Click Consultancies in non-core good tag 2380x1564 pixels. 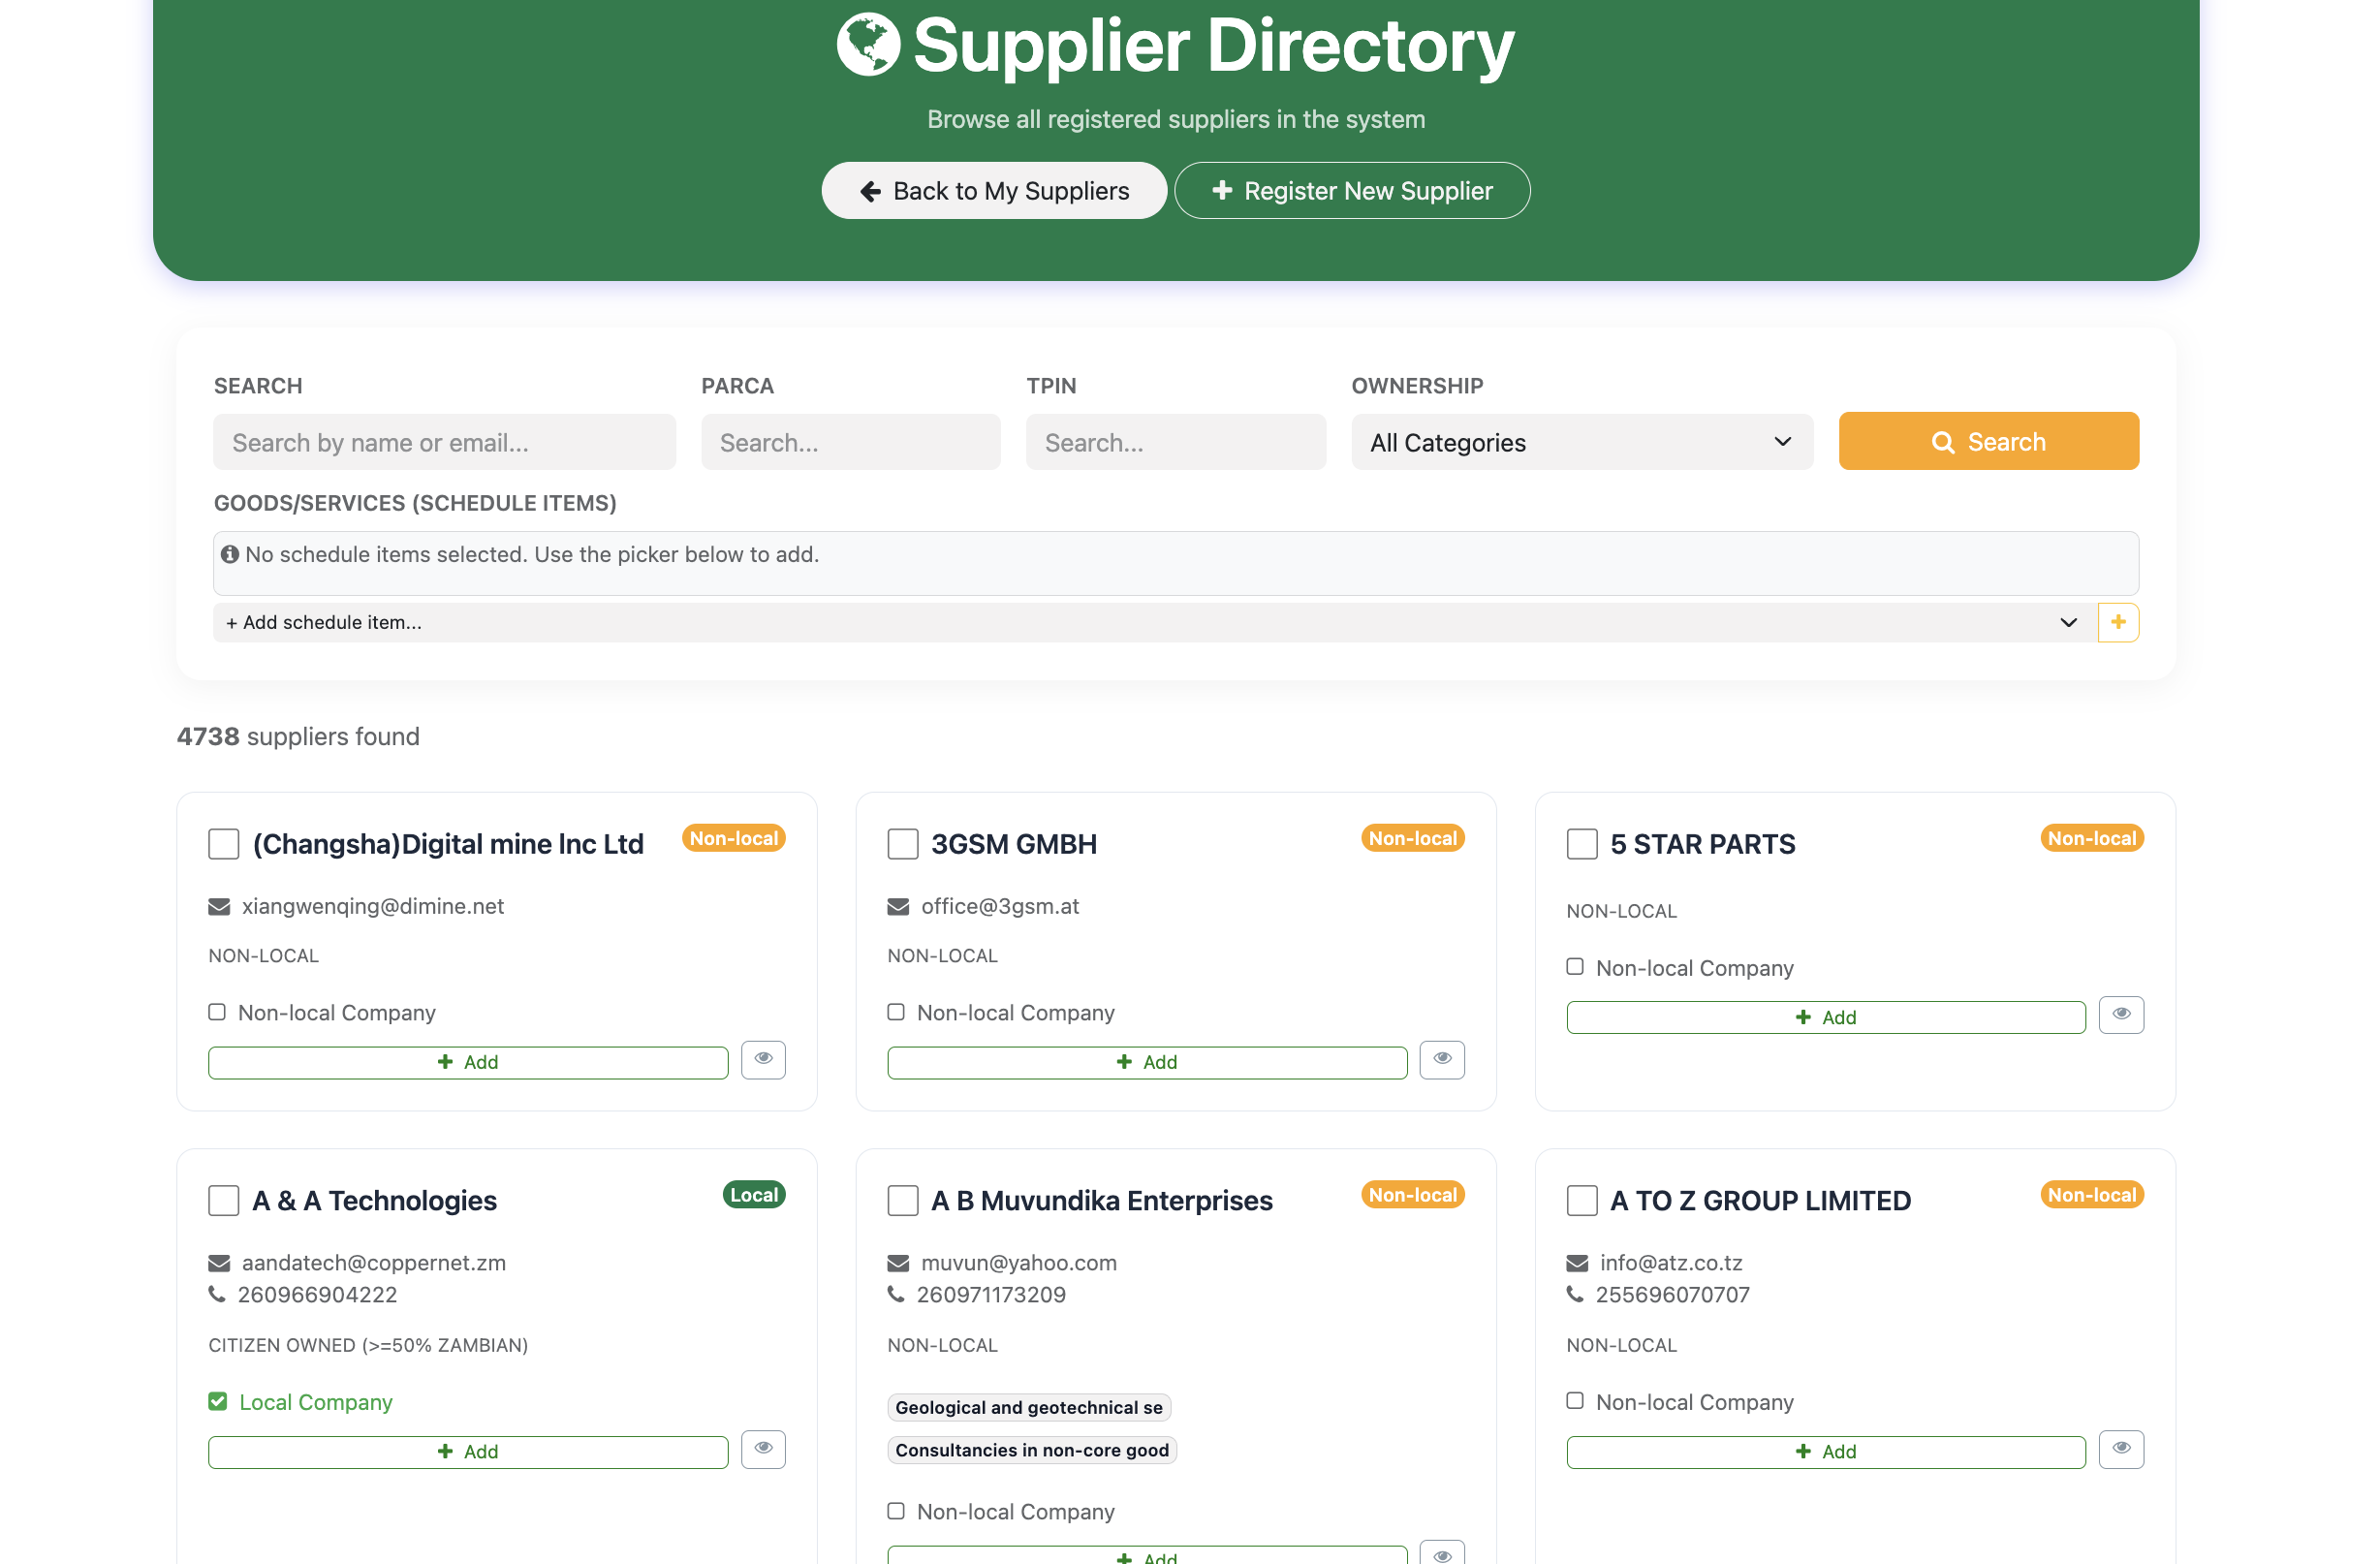(1032, 1450)
